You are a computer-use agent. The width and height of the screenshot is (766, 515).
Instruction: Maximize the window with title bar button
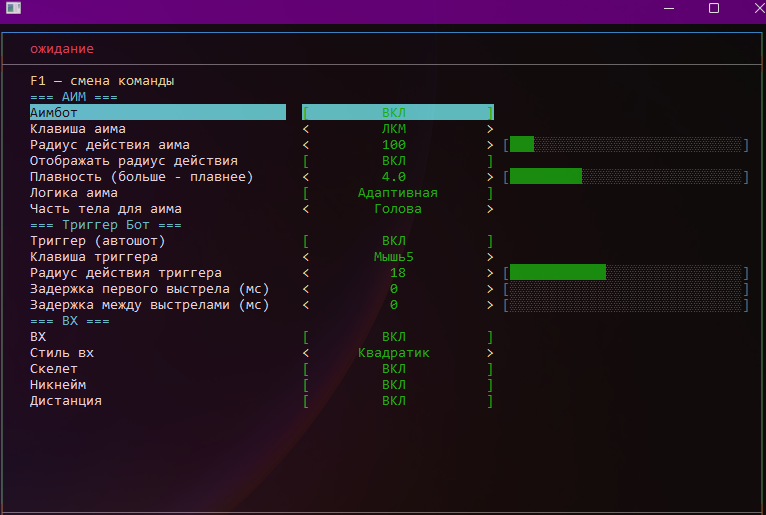tap(714, 8)
